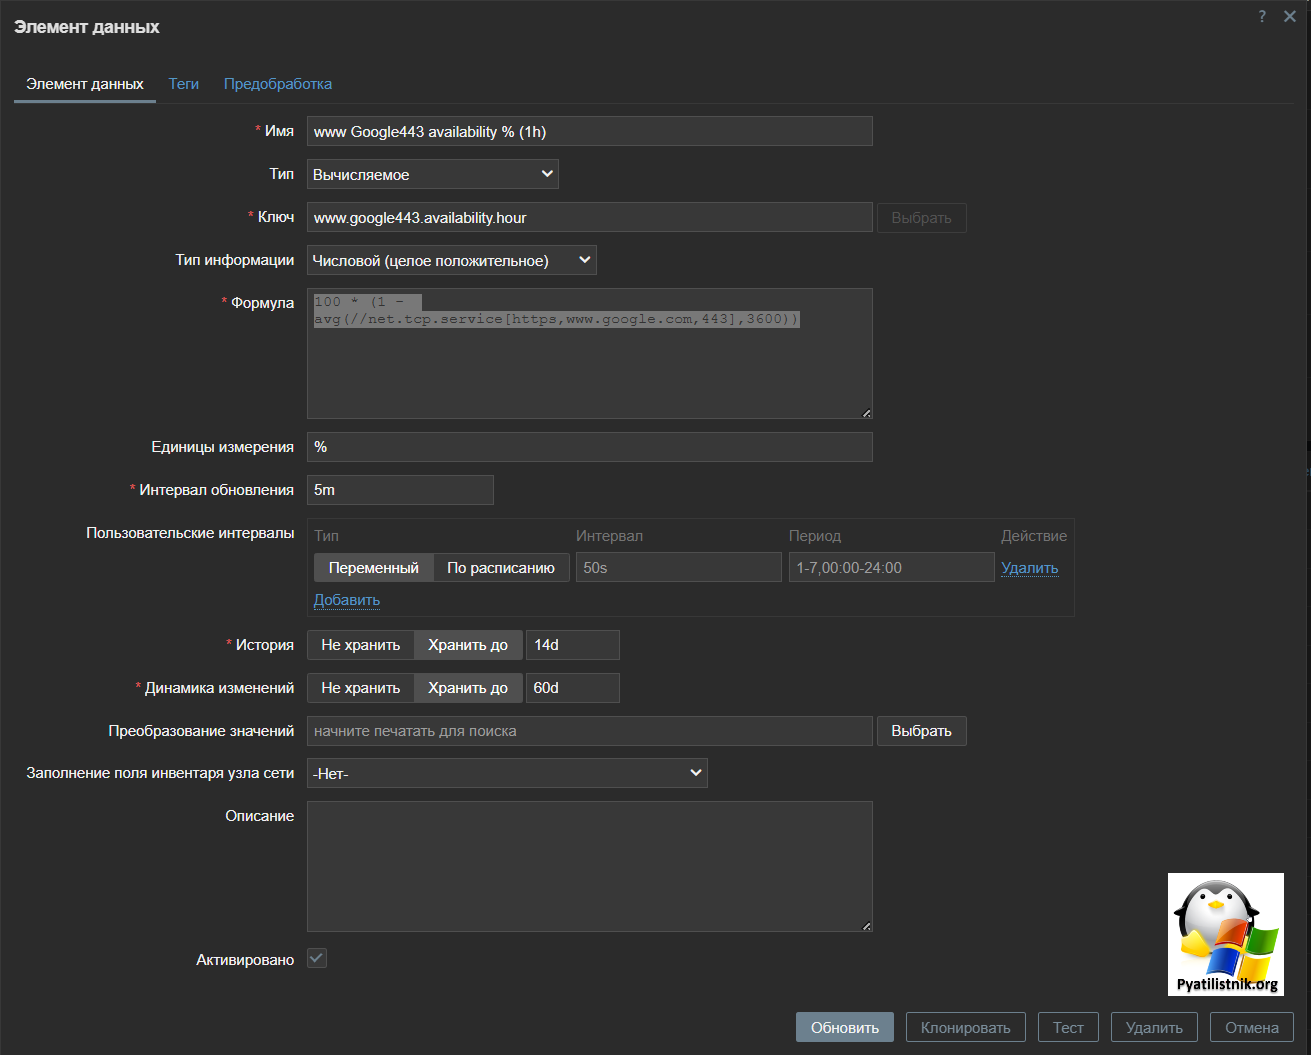Click inside the Формула text area
Viewport: 1311px width, 1055px height.
coord(590,353)
